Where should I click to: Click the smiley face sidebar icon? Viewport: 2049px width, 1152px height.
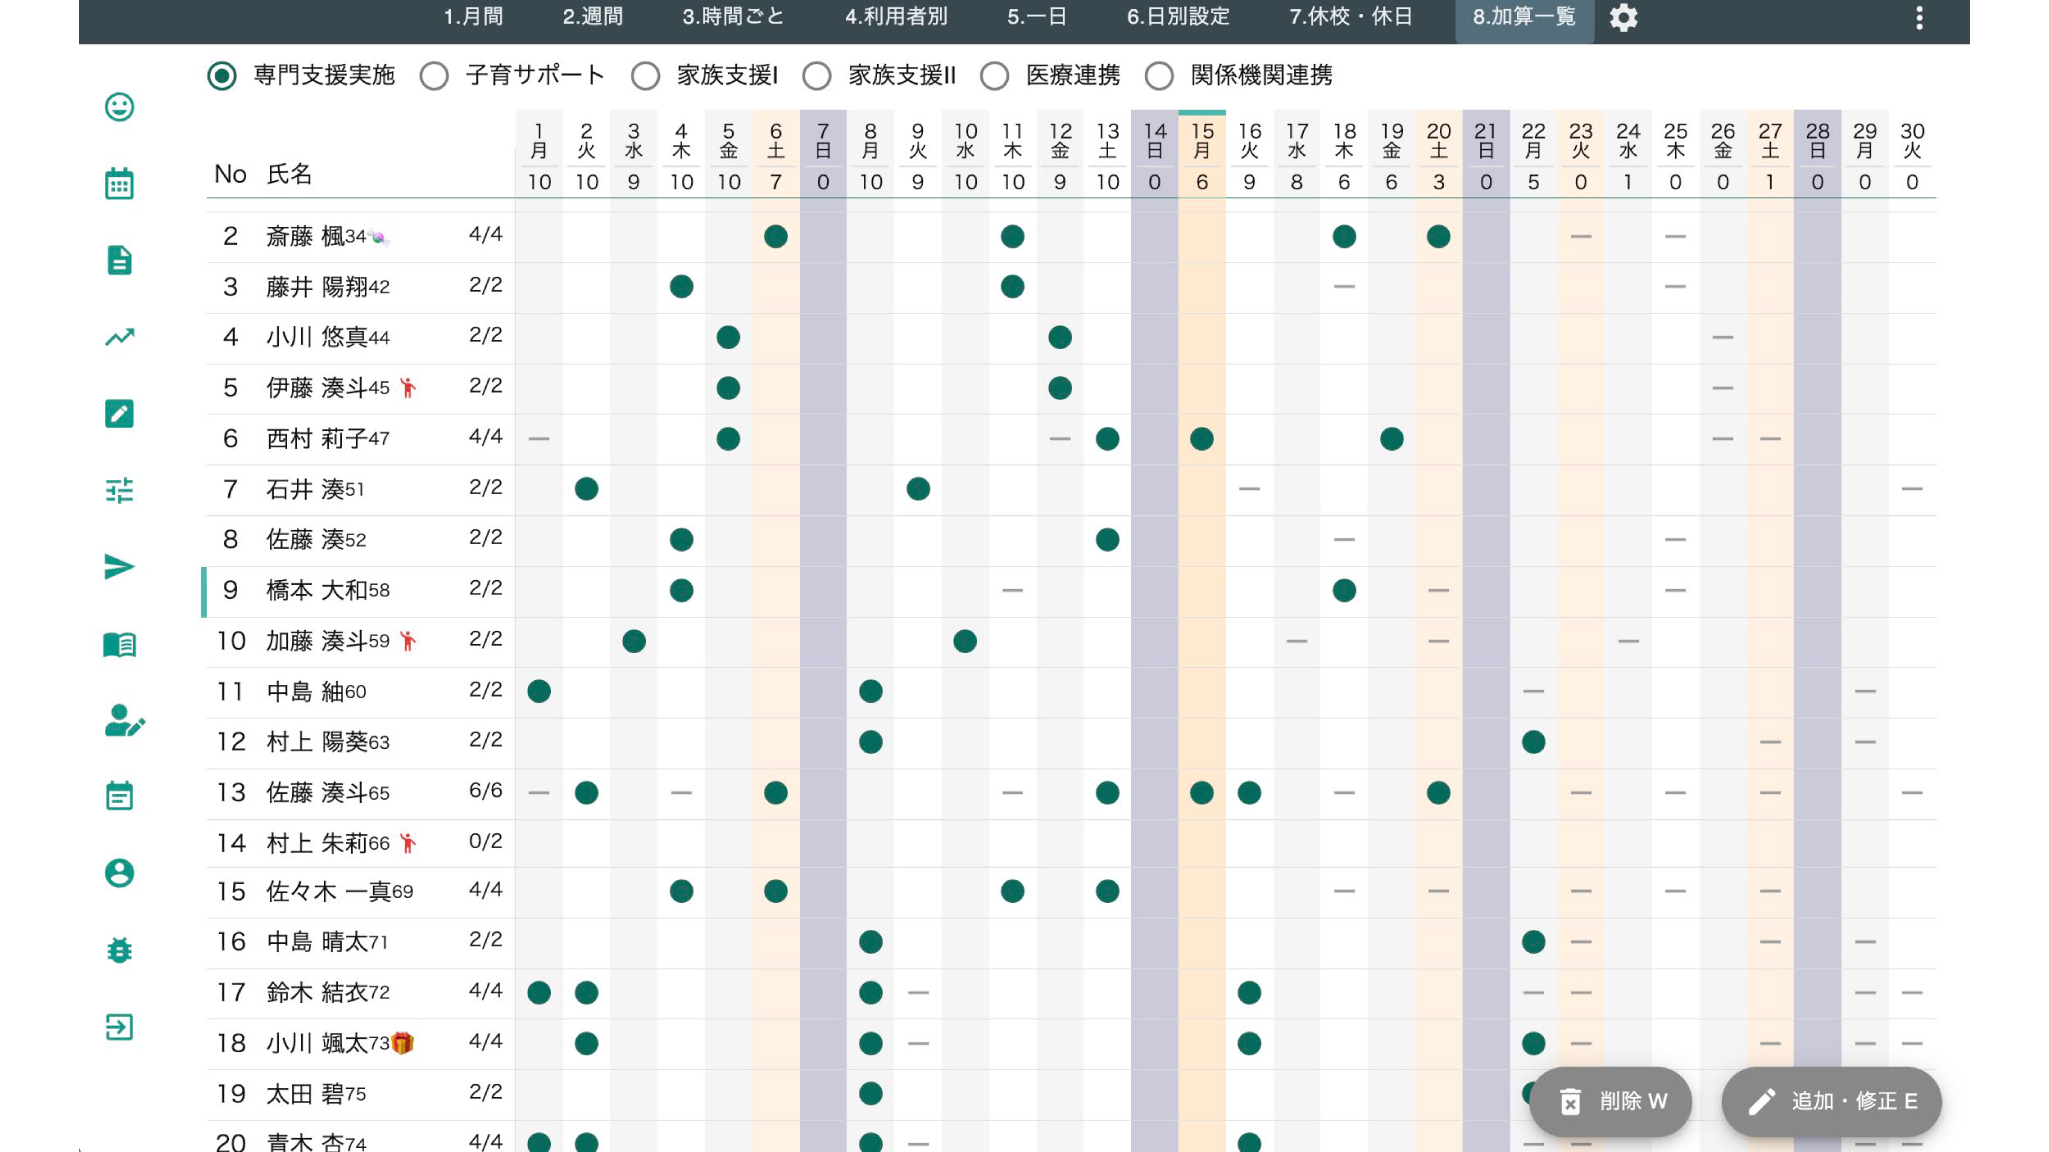(119, 107)
